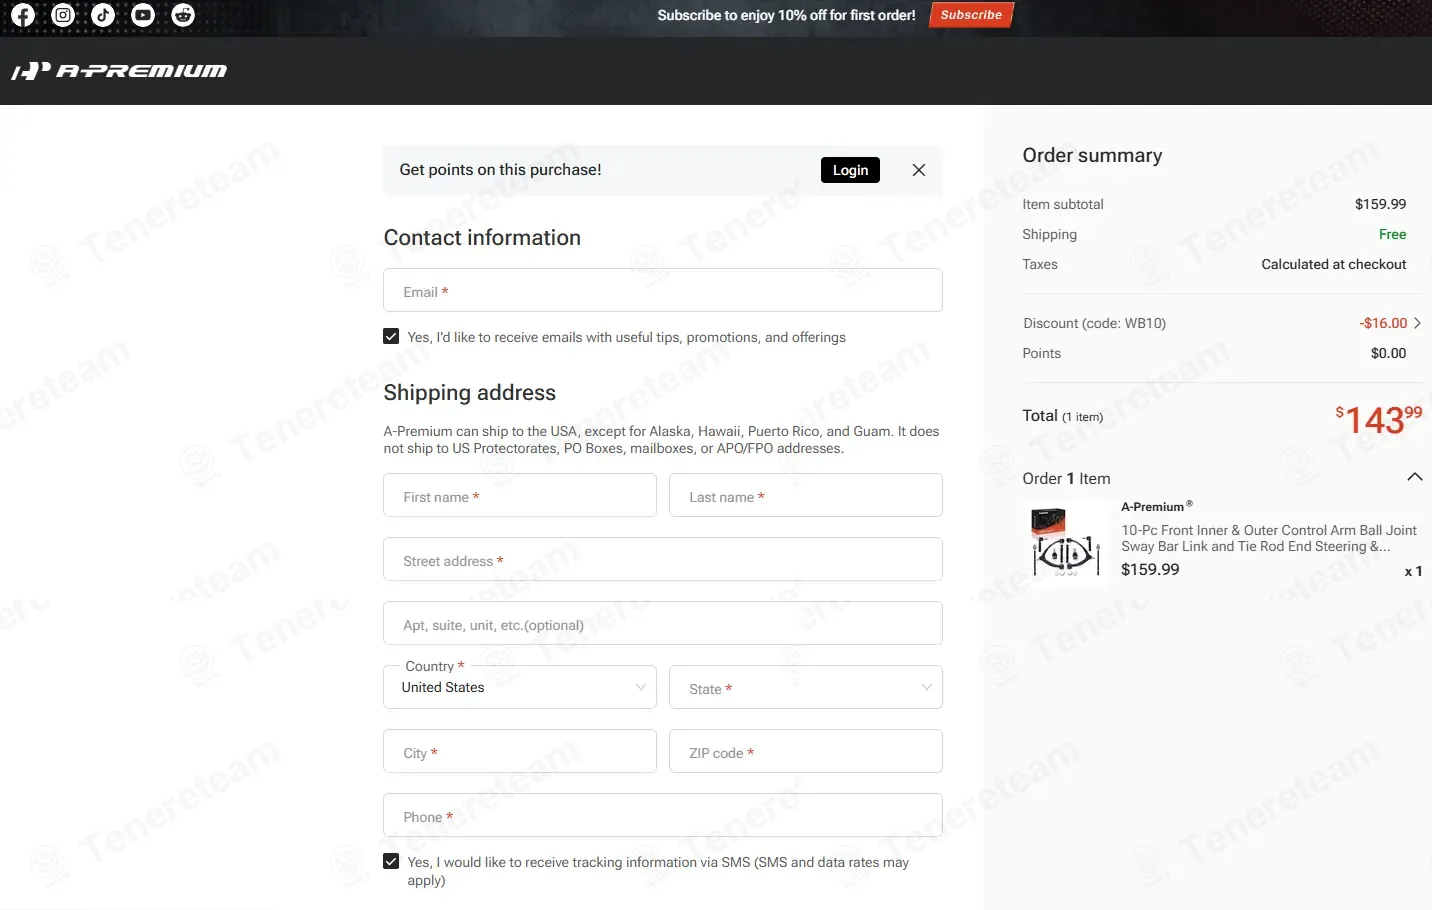Expand the discount details chevron
Viewport: 1432px width, 910px height.
(x=1417, y=323)
